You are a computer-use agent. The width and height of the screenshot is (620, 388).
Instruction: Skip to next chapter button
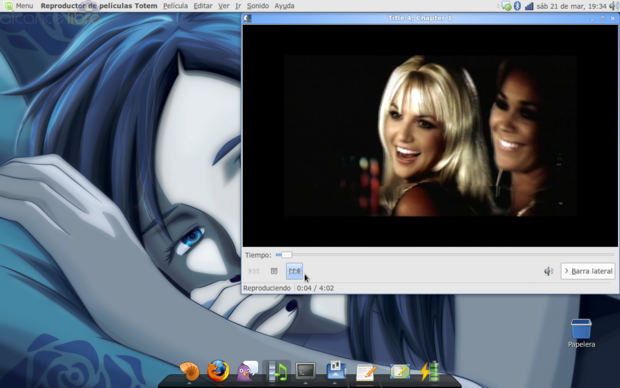point(294,271)
